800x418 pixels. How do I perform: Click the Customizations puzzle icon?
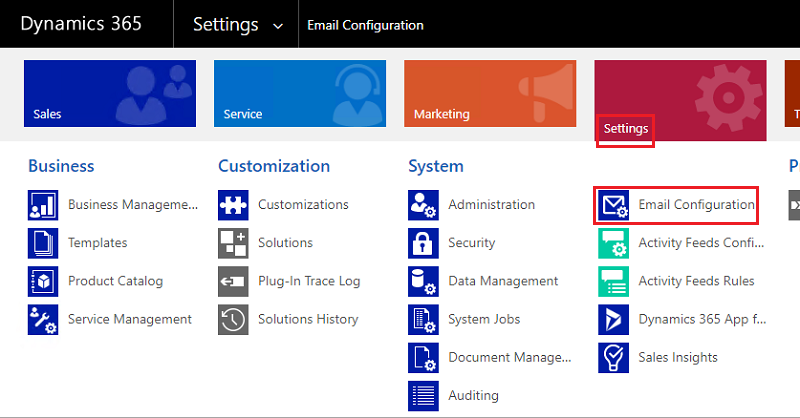[233, 205]
